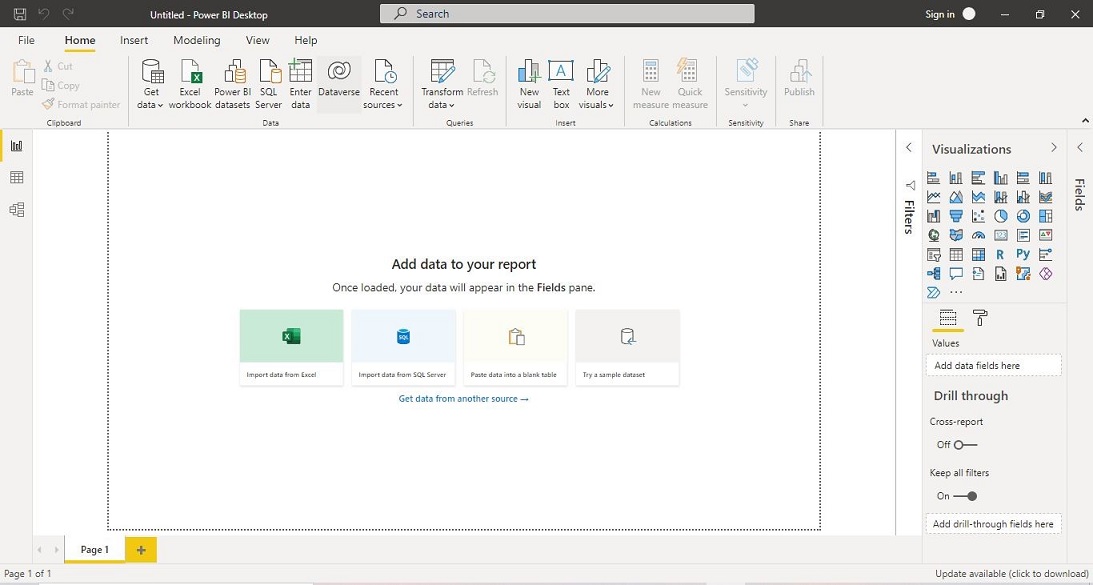Choose the Map globe visualization

[933, 235]
